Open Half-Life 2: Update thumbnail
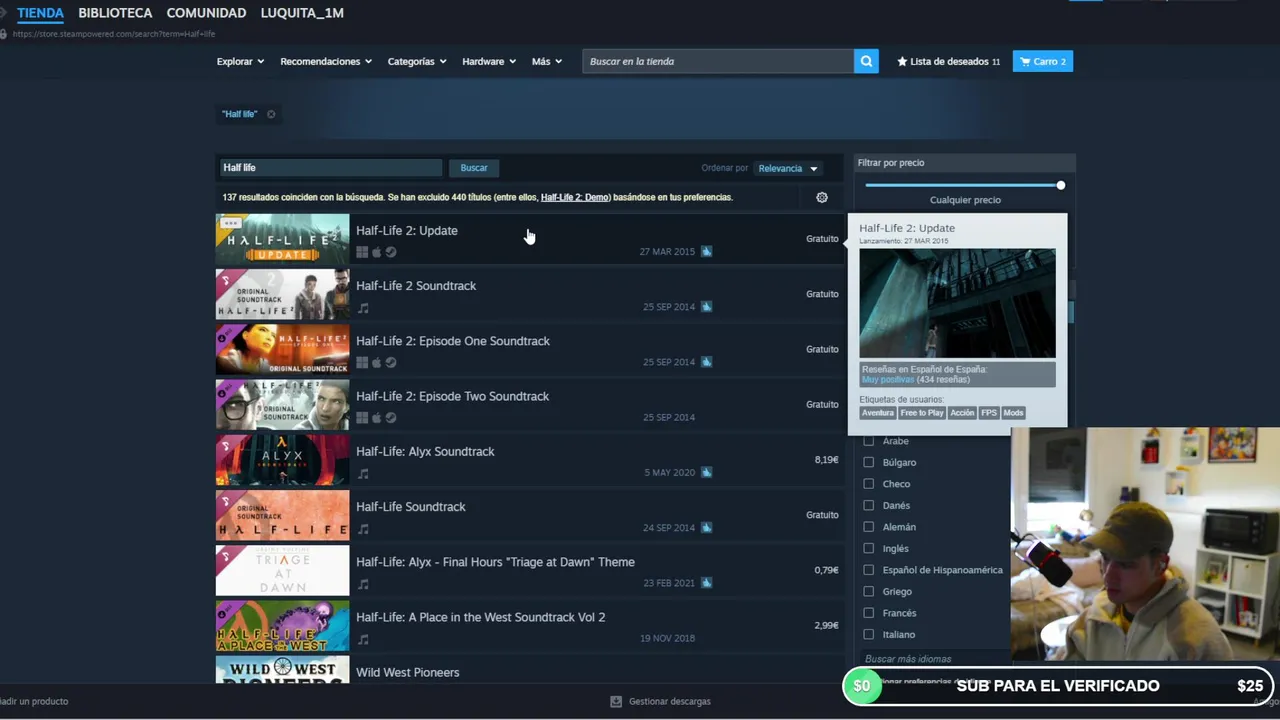 (283, 239)
